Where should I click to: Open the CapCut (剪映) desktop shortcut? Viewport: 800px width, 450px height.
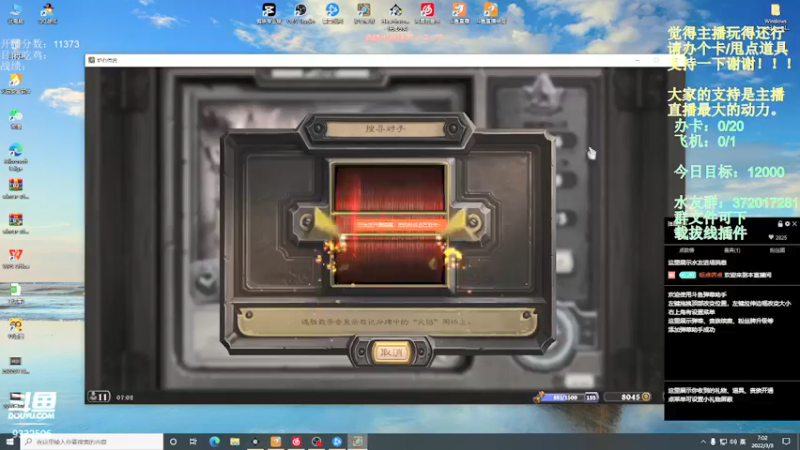coord(269,13)
